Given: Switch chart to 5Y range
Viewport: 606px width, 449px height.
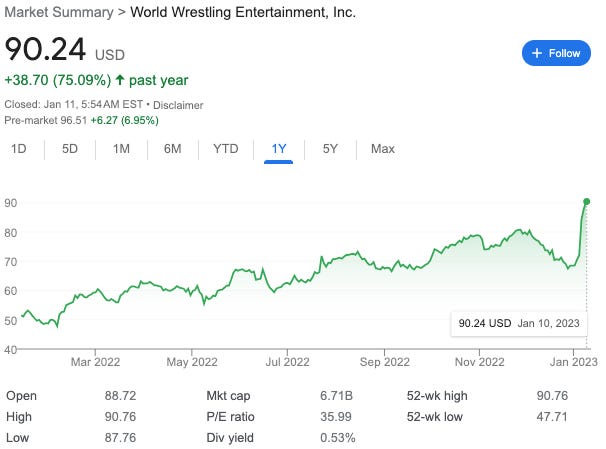Looking at the screenshot, I should pyautogui.click(x=330, y=149).
